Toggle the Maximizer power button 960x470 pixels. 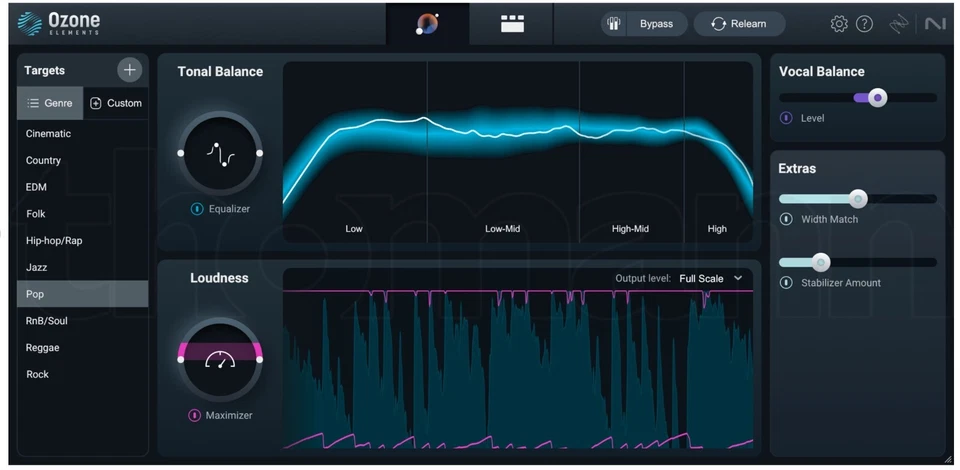[x=194, y=416]
